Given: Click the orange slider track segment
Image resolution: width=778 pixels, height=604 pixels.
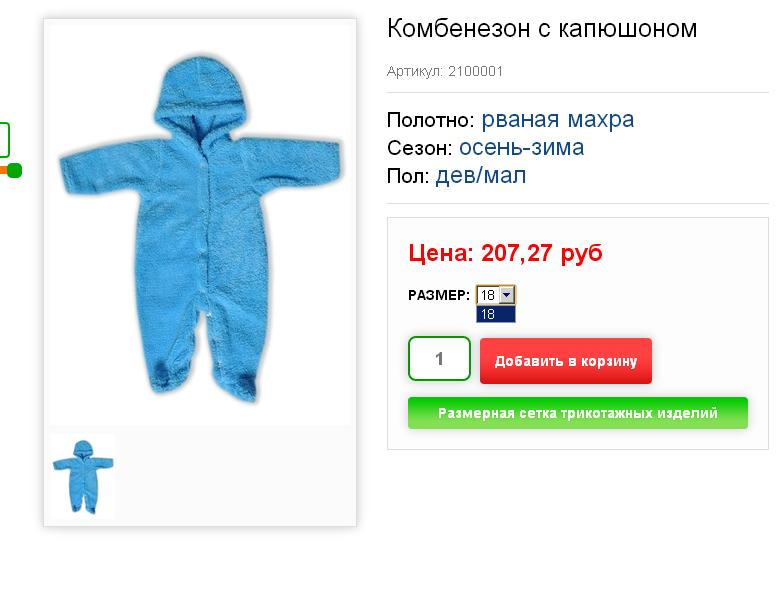Looking at the screenshot, I should click(3, 170).
